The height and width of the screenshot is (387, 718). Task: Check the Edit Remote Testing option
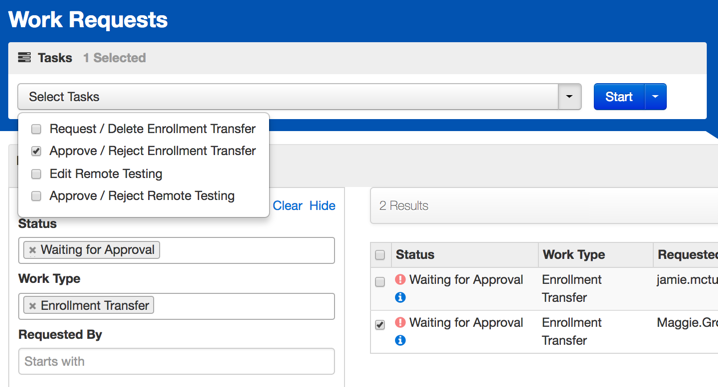(x=36, y=174)
